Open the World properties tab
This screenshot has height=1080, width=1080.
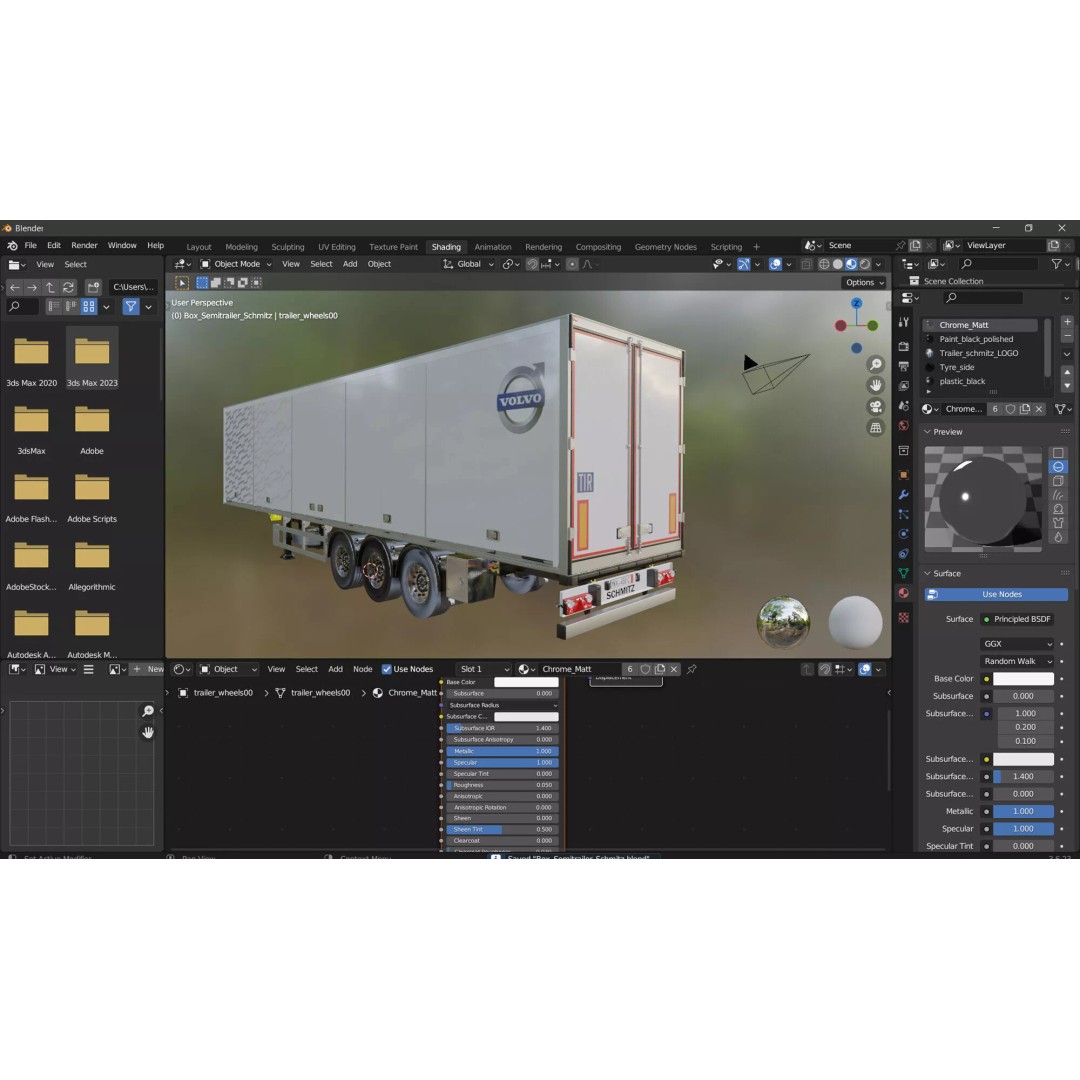(x=904, y=426)
